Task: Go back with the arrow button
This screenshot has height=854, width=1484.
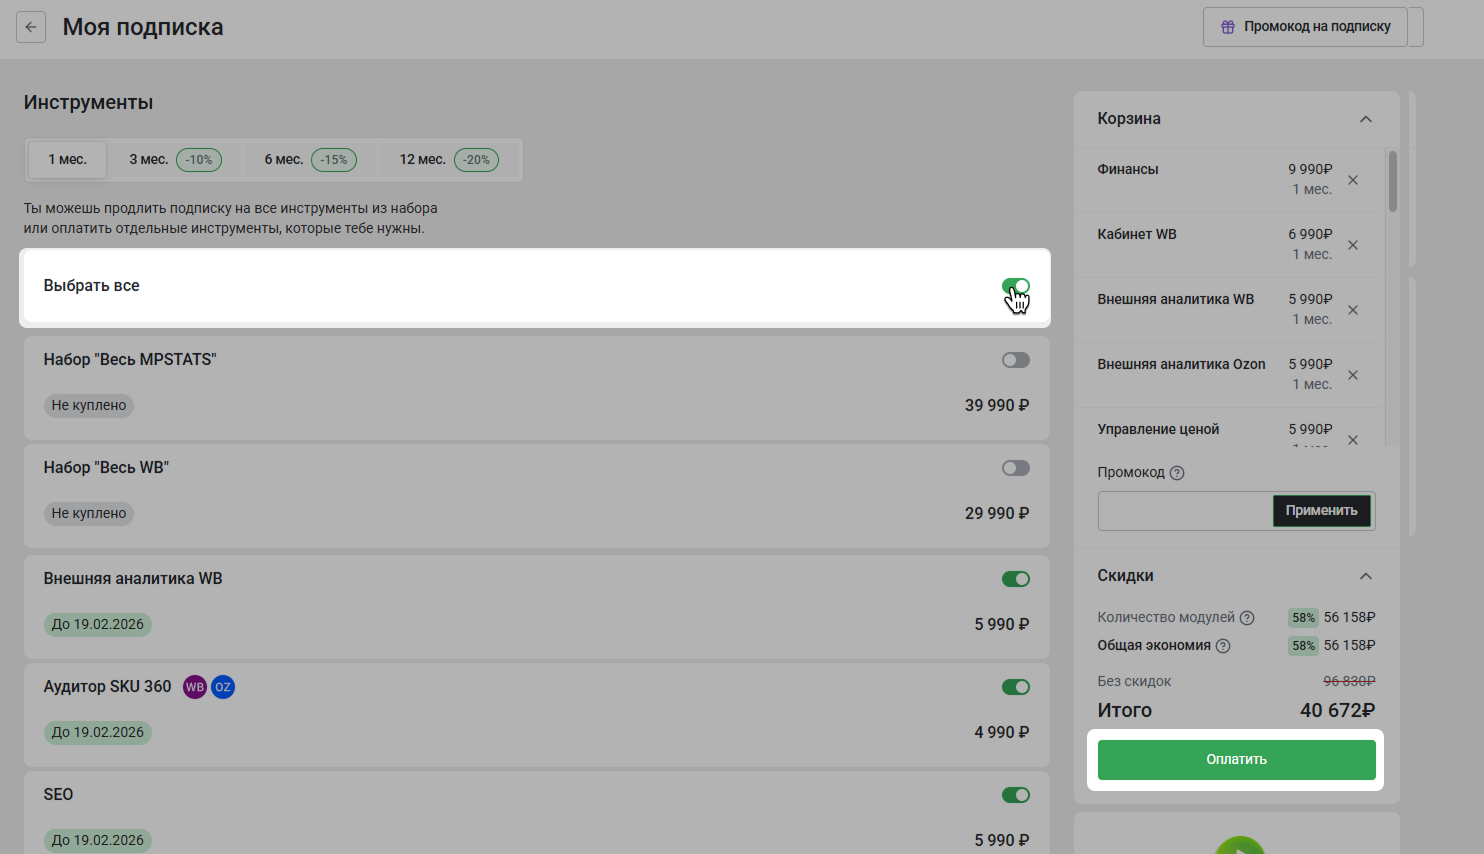Action: pos(31,27)
